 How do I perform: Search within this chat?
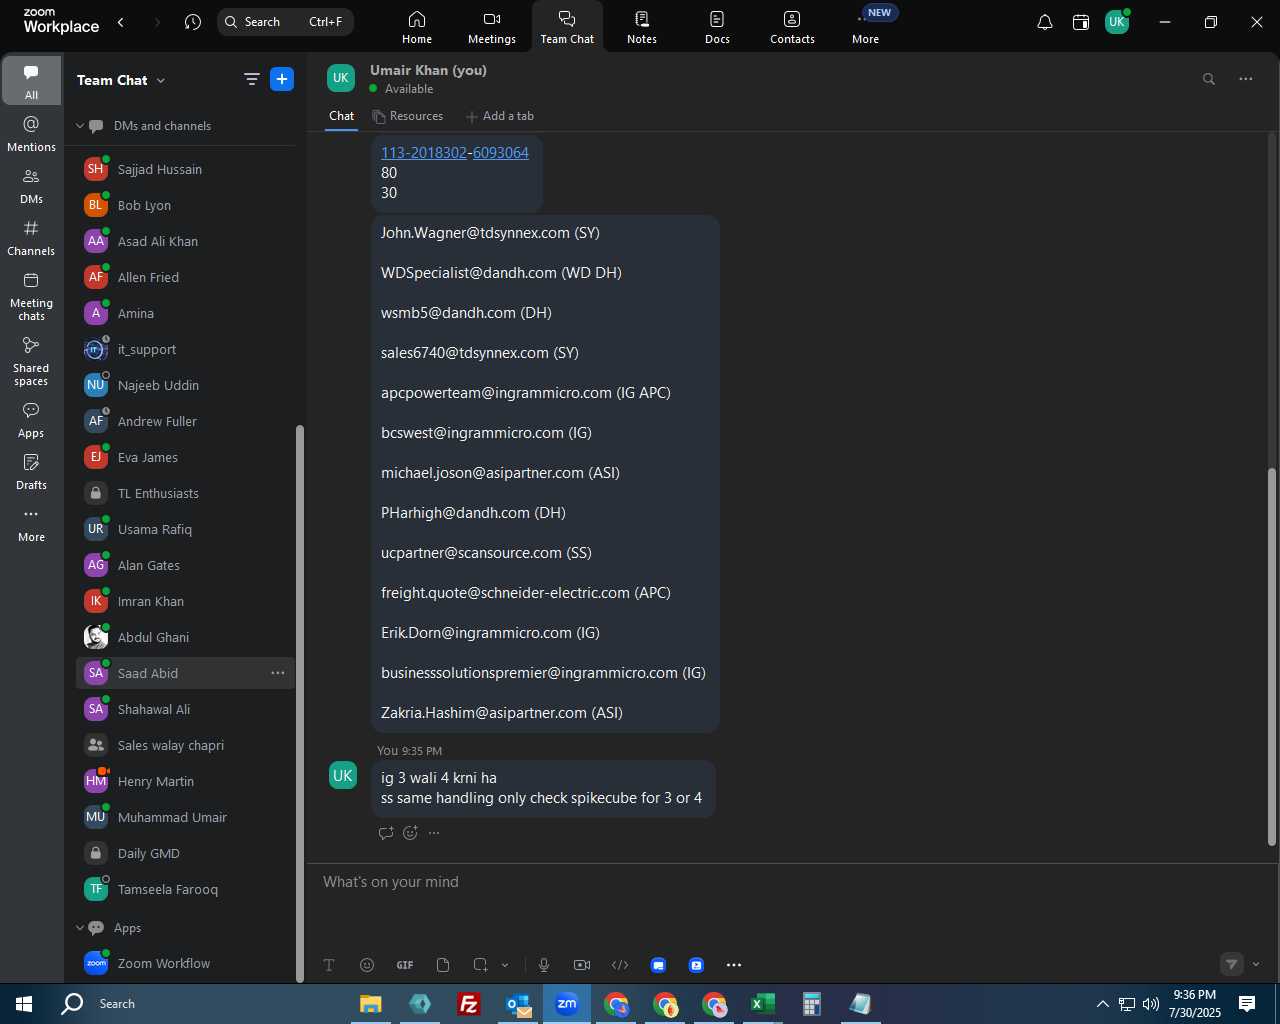[x=1209, y=79]
